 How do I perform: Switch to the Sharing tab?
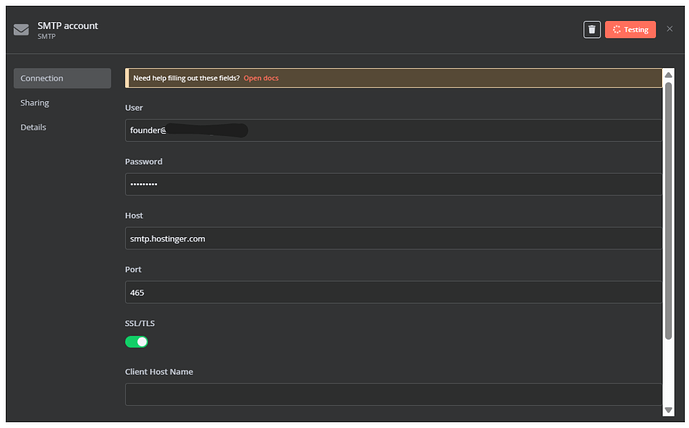tap(35, 103)
